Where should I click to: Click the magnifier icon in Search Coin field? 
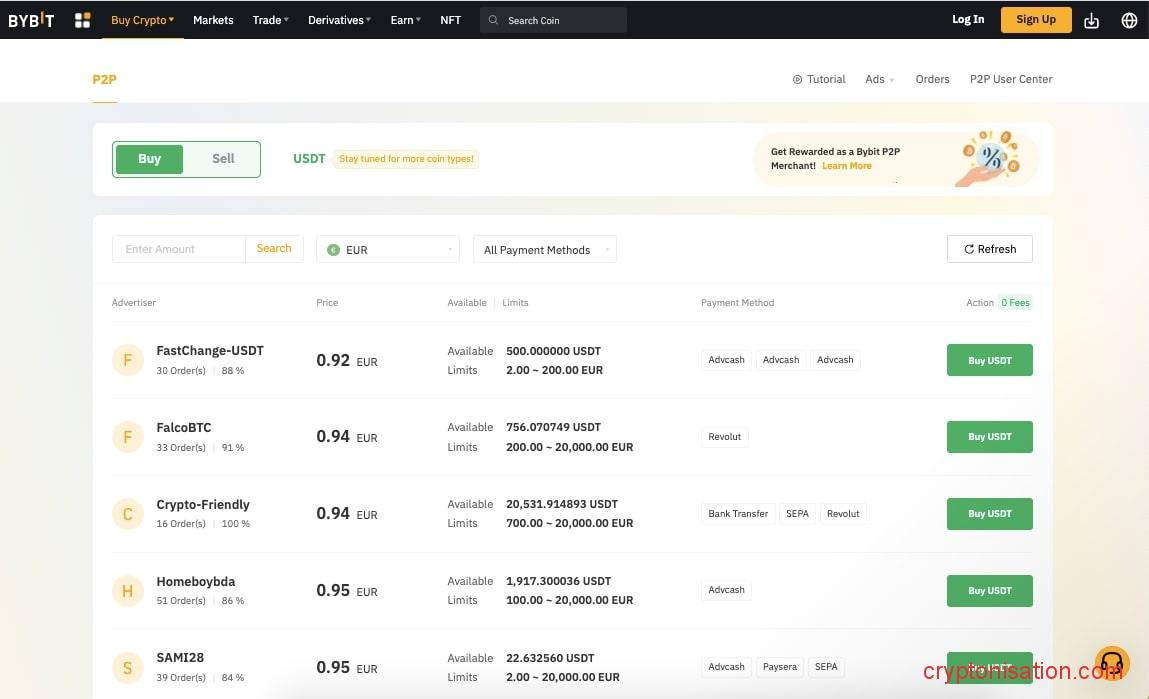(493, 19)
